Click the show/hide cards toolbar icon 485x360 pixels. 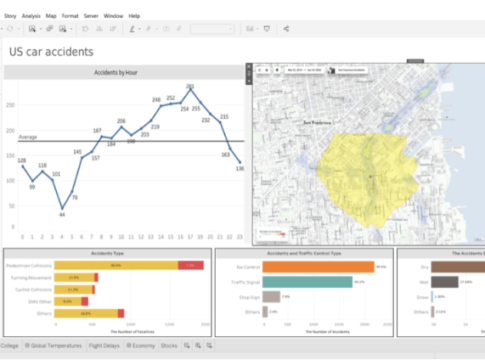tap(250, 29)
